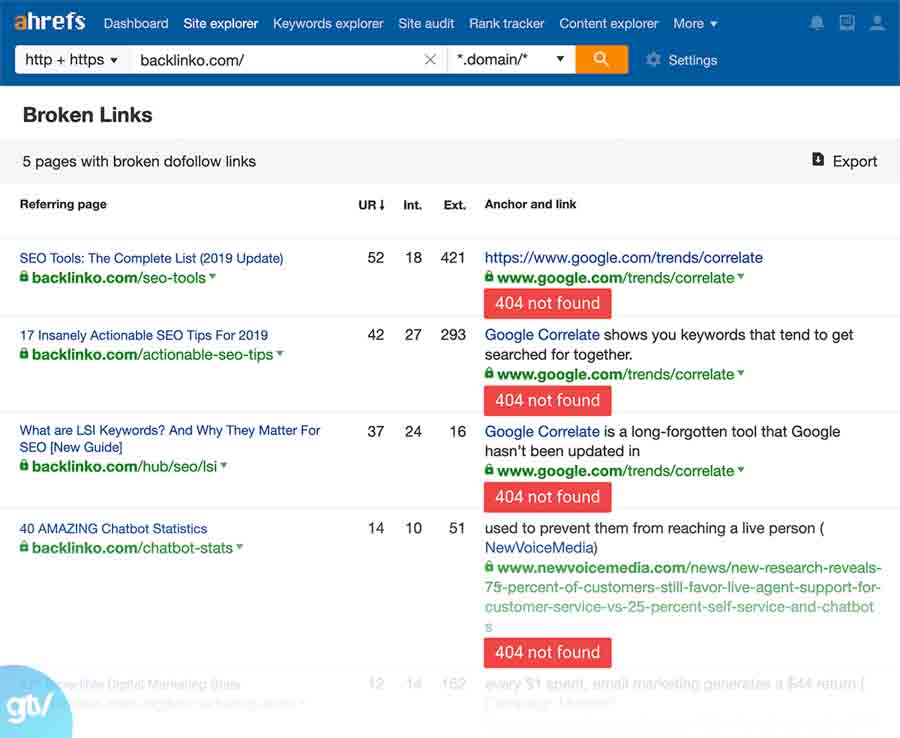This screenshot has height=738, width=900.
Task: Click the lock icon beside backlinko.com/chatbot-stats
Action: point(22,548)
